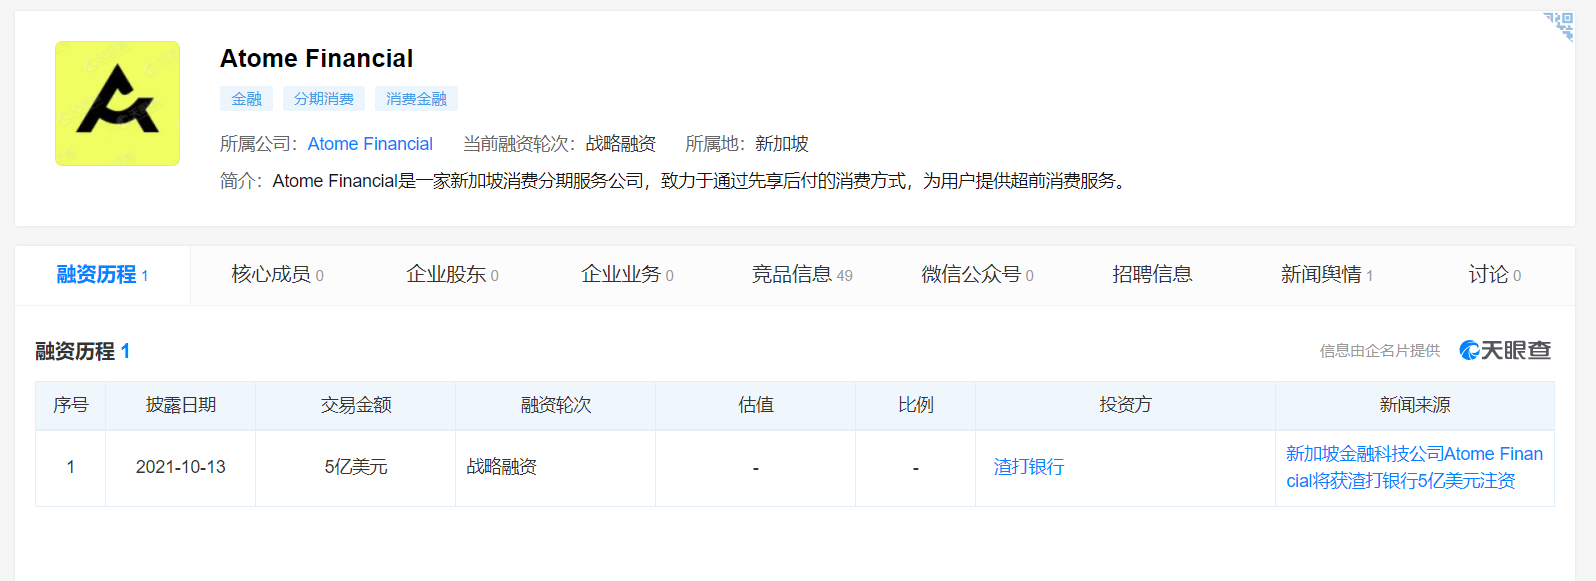This screenshot has height=581, width=1596.
Task: Switch to the 微信公众号 tab
Action: 977,275
